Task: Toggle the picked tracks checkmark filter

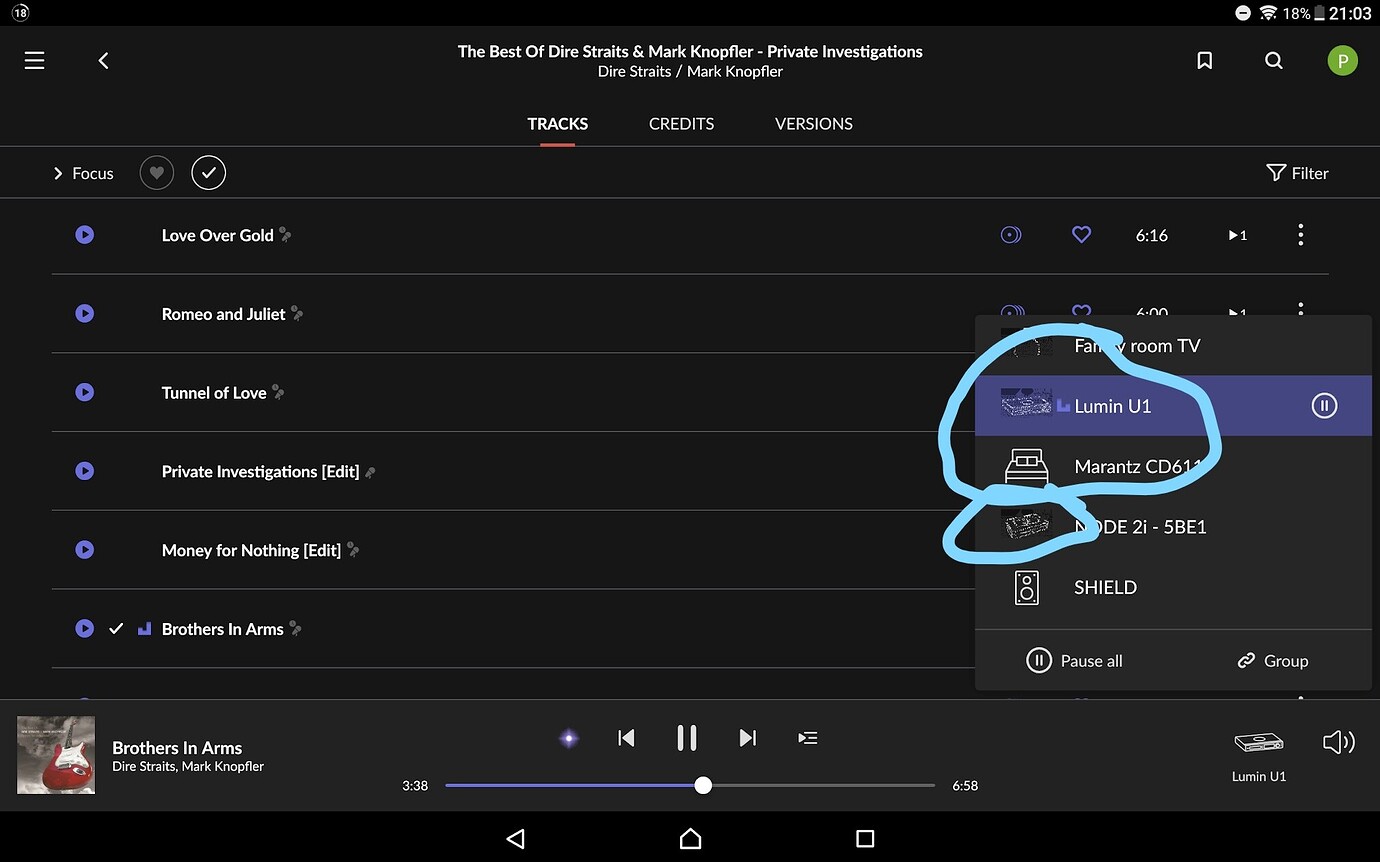Action: (x=208, y=172)
